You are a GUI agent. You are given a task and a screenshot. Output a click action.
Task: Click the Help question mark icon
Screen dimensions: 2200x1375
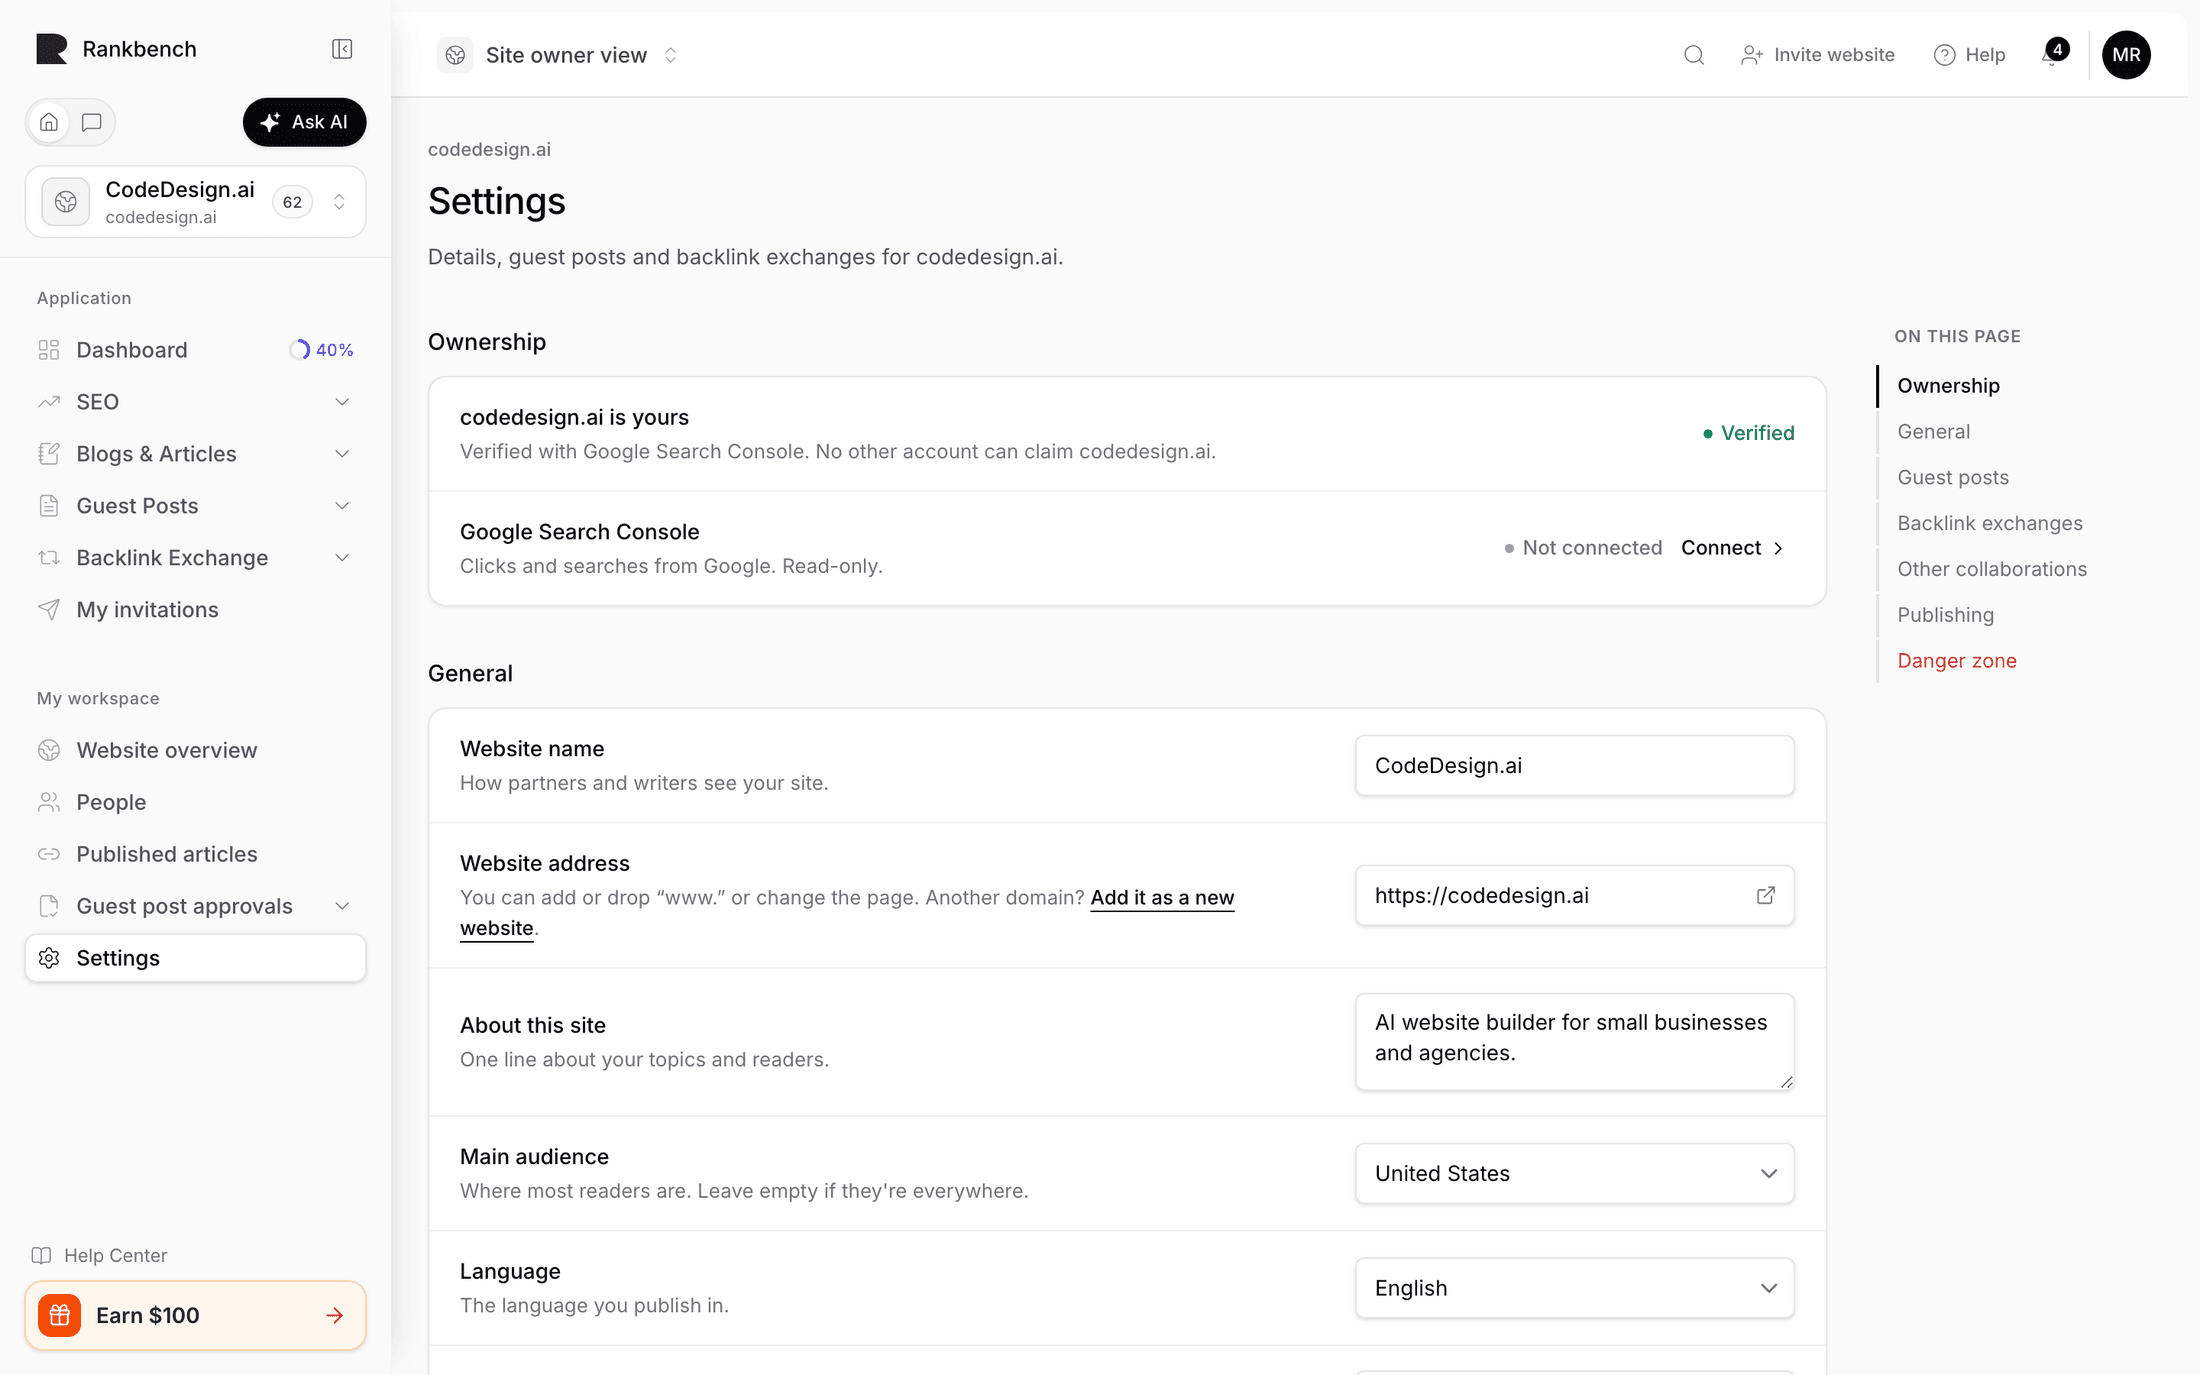tap(1944, 55)
